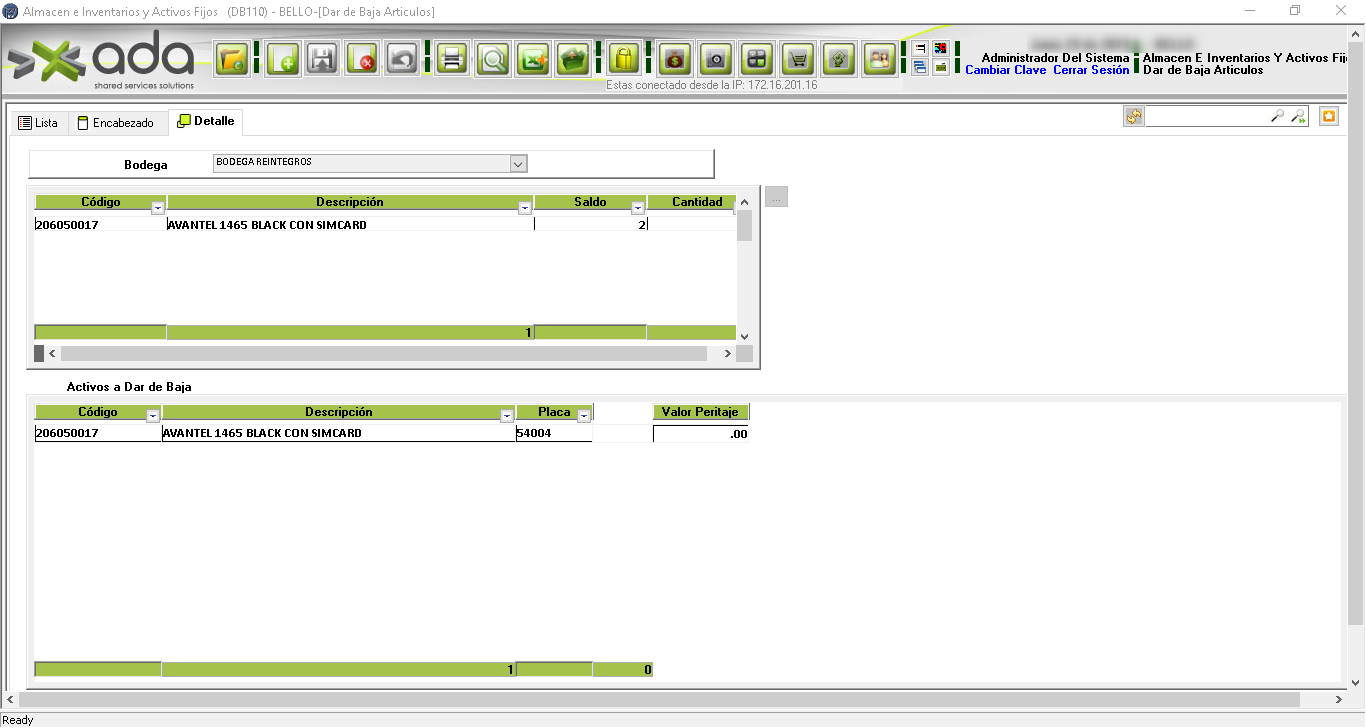Click the save floppy disk icon
Image resolution: width=1366 pixels, height=728 pixels.
tap(322, 59)
